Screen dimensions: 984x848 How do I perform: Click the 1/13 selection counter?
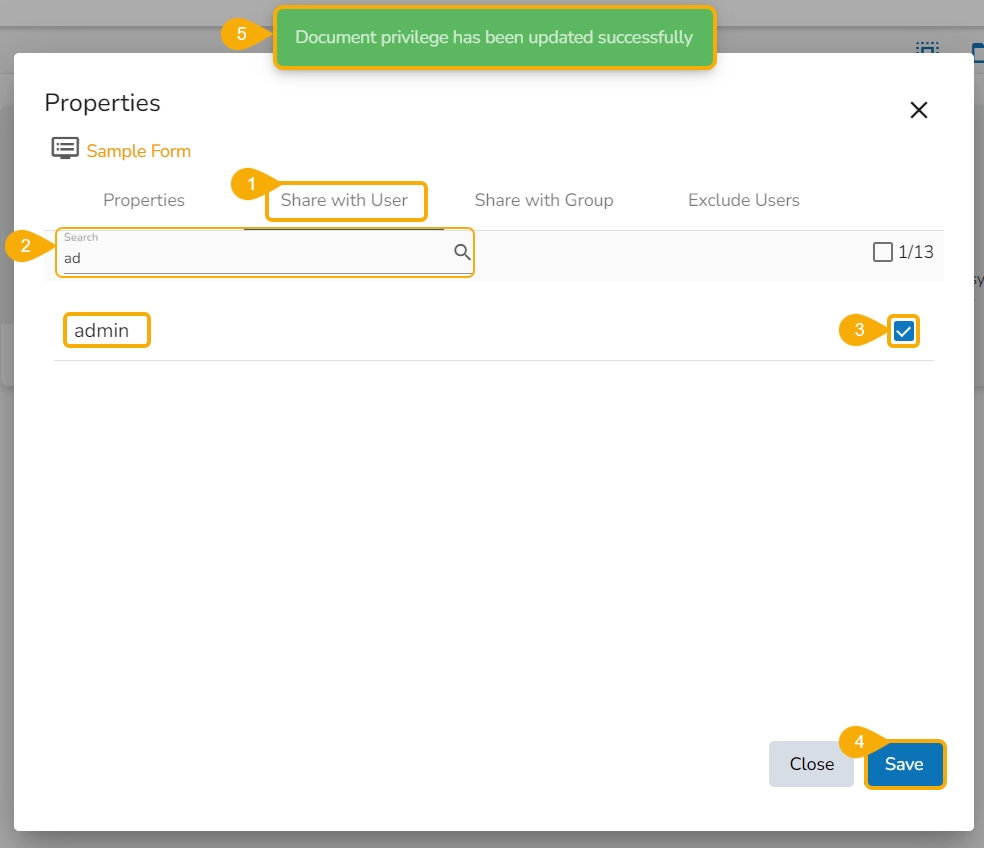[916, 252]
